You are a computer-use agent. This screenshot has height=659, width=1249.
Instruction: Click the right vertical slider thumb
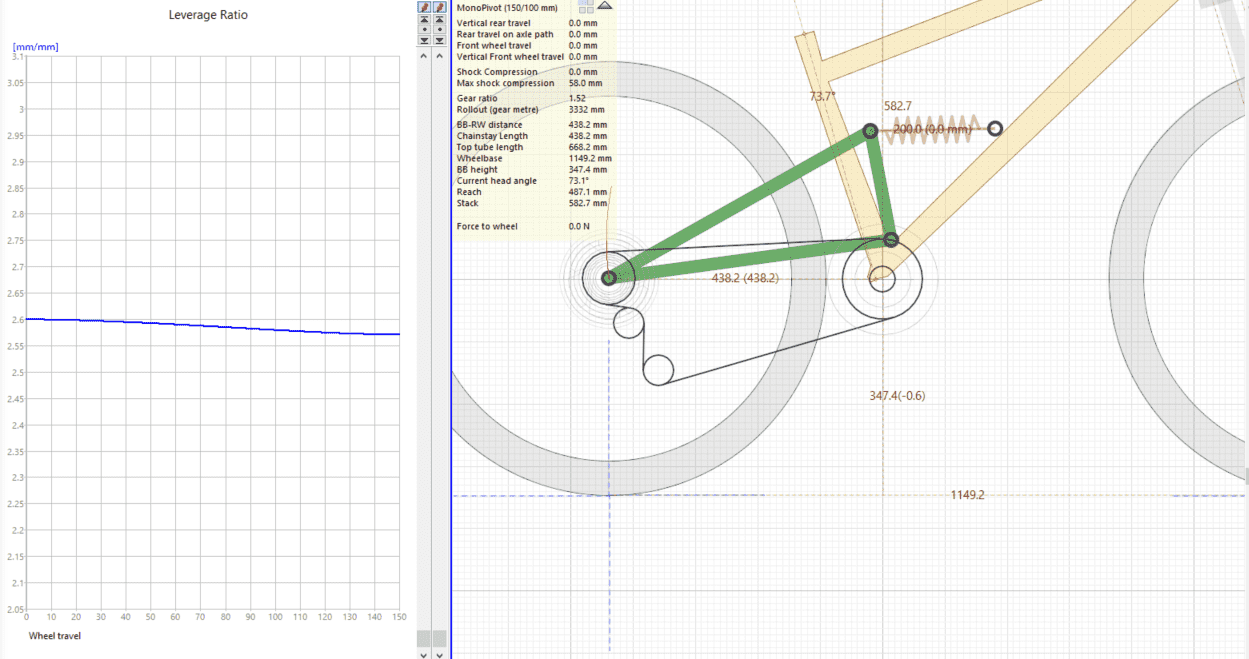[439, 637]
